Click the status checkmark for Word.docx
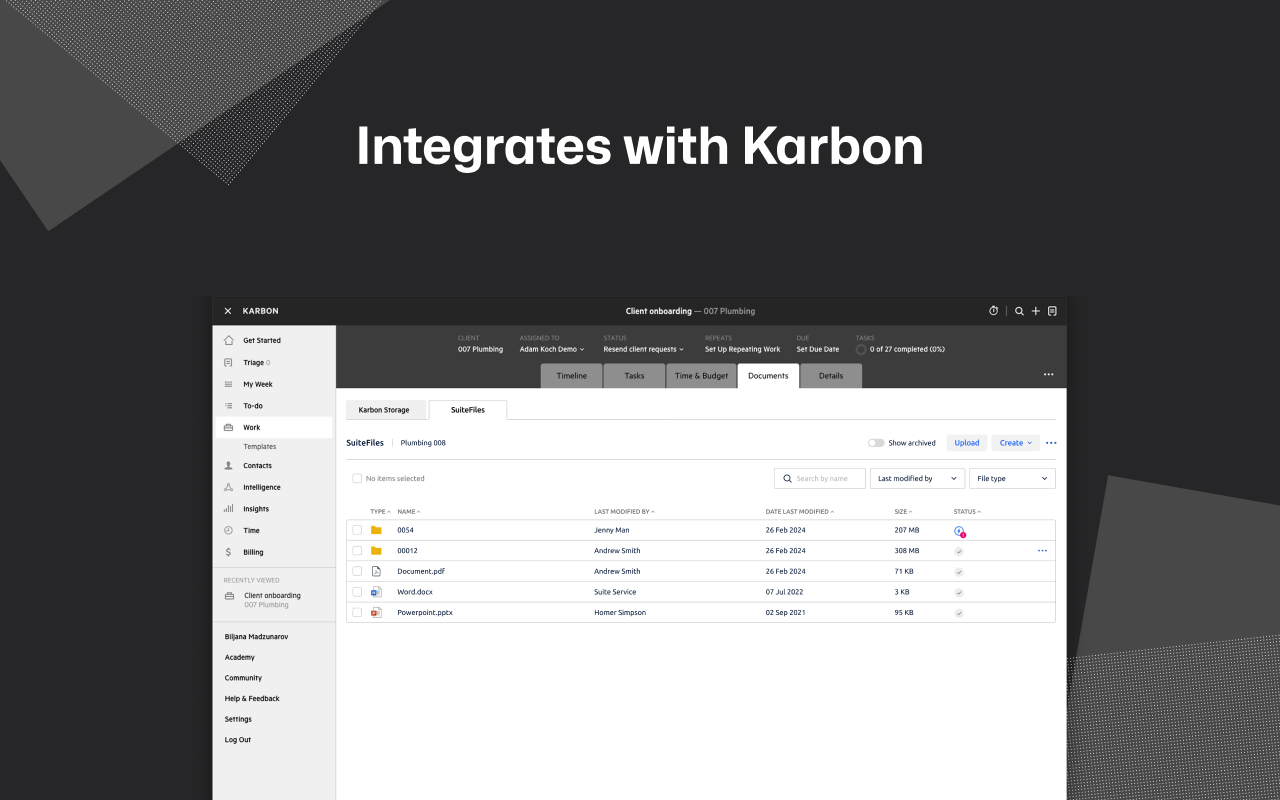The width and height of the screenshot is (1280, 800). [x=959, y=592]
